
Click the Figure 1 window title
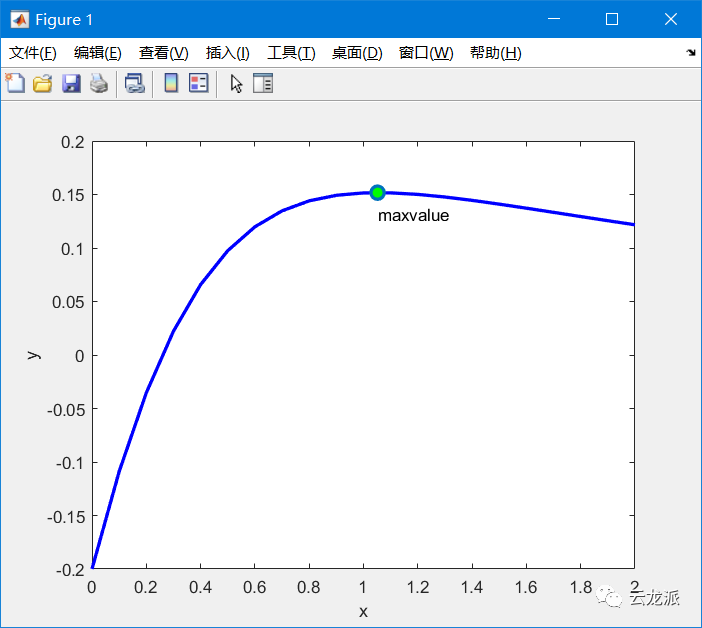point(64,20)
